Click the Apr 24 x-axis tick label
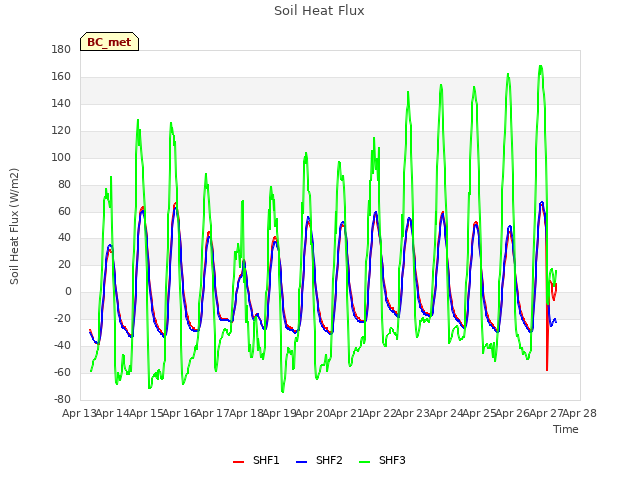The height and width of the screenshot is (480, 640). coord(446,413)
